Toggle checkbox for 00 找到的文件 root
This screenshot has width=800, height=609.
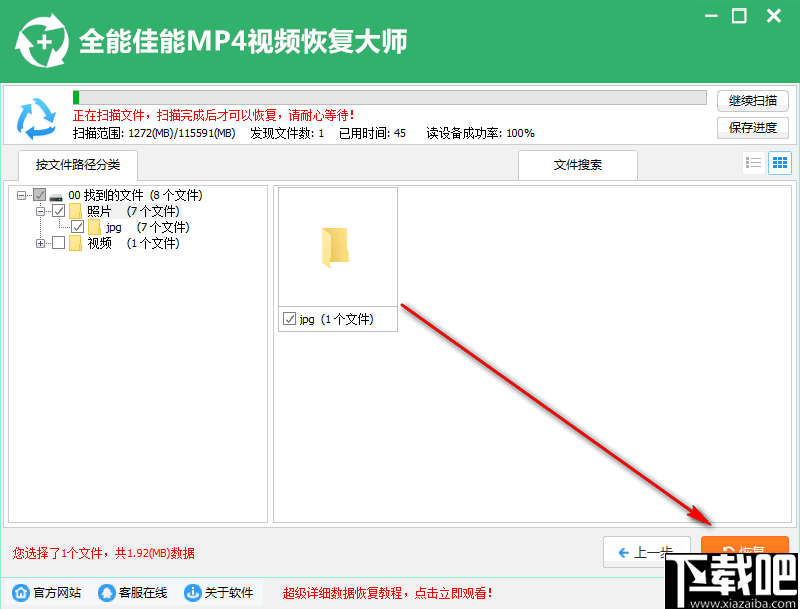[40, 195]
